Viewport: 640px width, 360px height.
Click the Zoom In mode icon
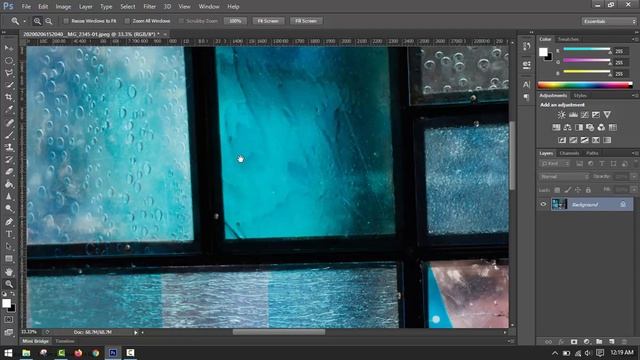[x=37, y=21]
